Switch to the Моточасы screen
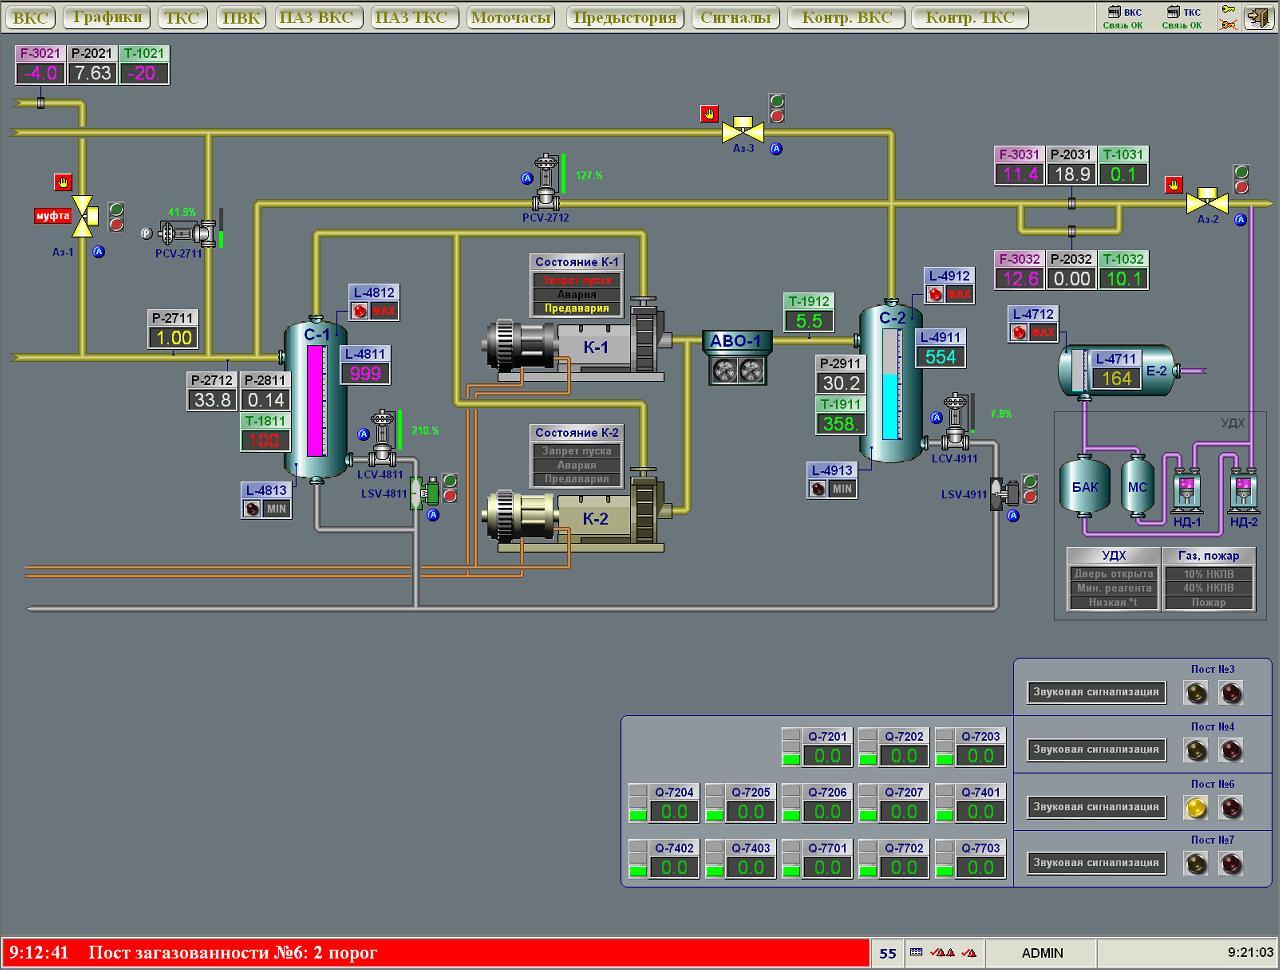 (x=510, y=17)
